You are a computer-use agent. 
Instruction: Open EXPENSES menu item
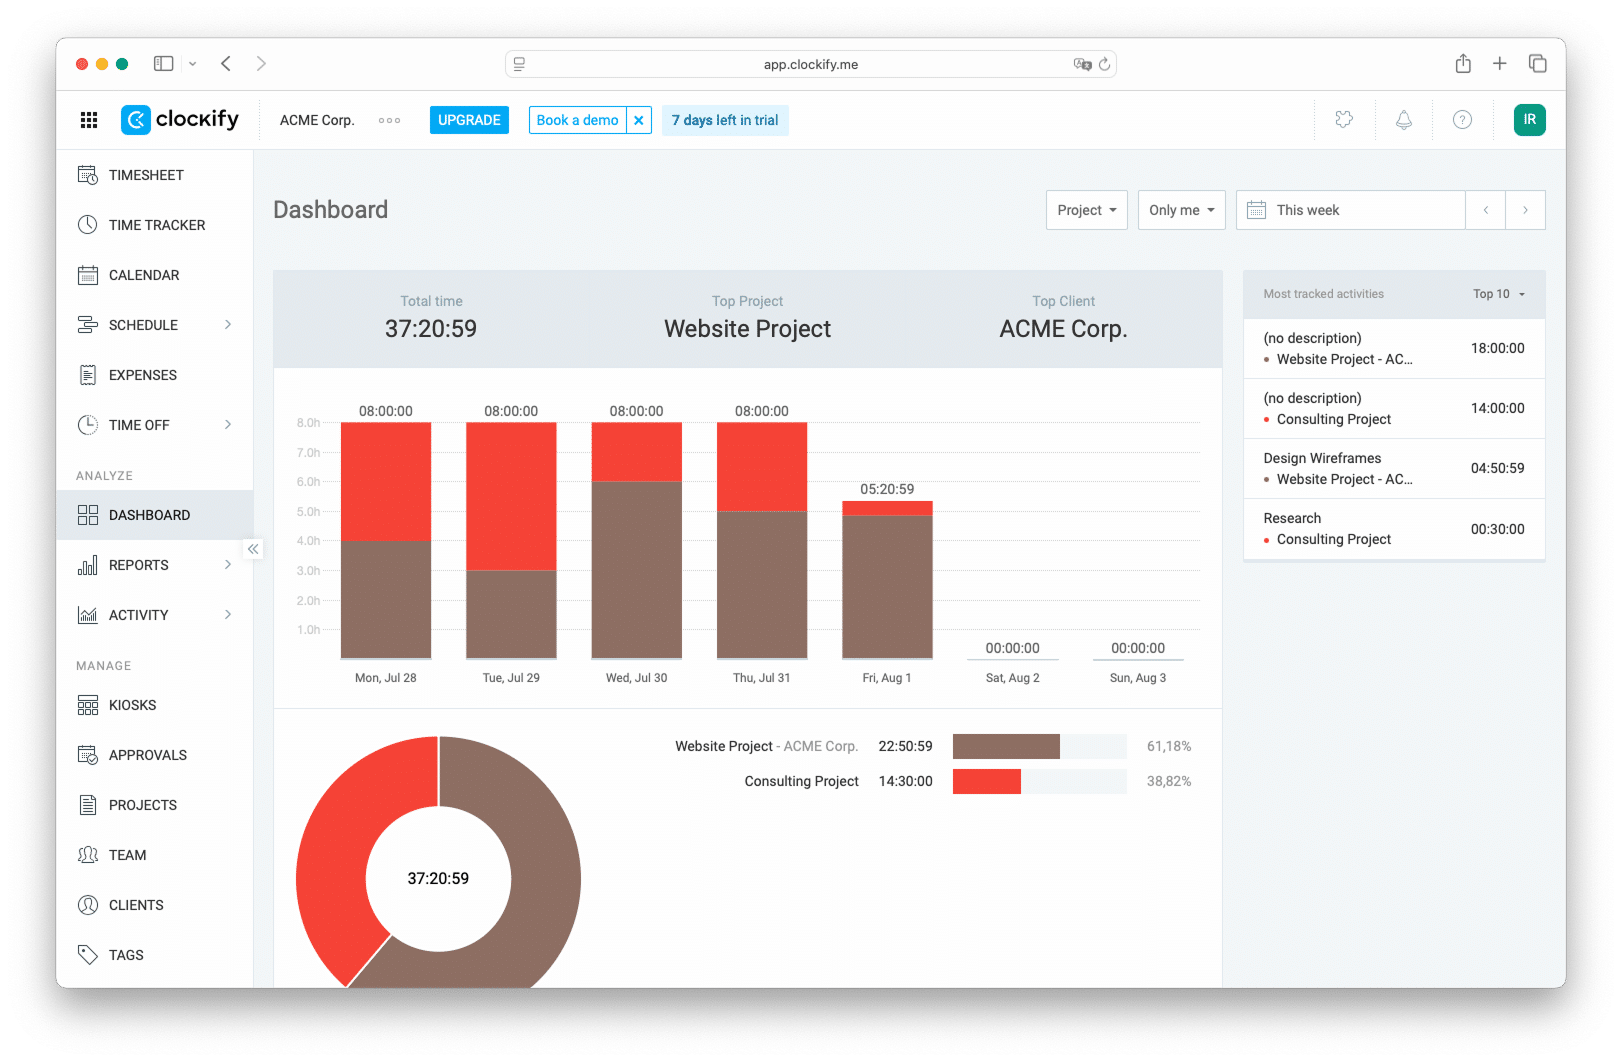click(x=155, y=375)
